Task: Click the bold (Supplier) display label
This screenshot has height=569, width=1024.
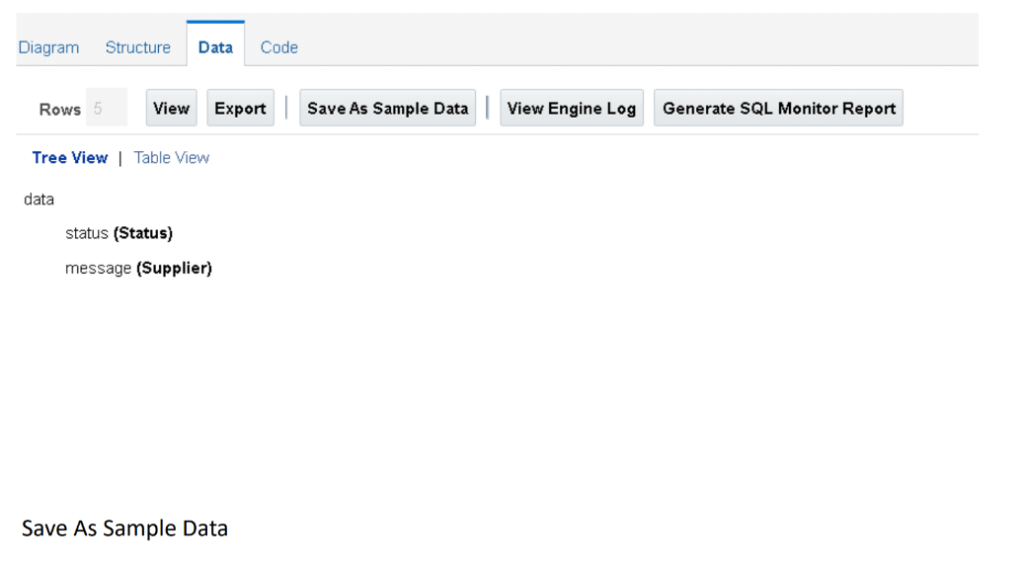Action: coord(174,268)
